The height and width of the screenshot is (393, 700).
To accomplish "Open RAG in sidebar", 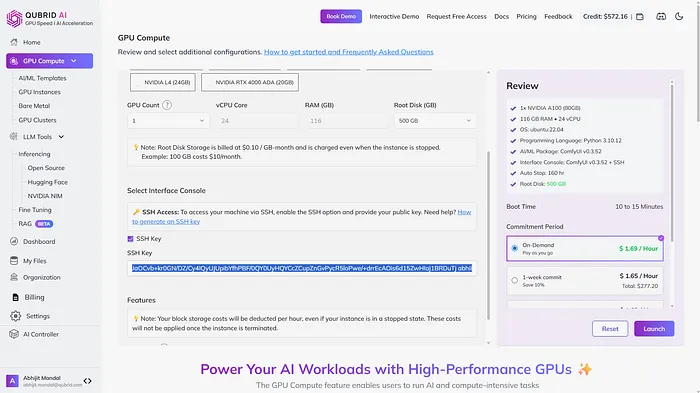I will pyautogui.click(x=25, y=224).
